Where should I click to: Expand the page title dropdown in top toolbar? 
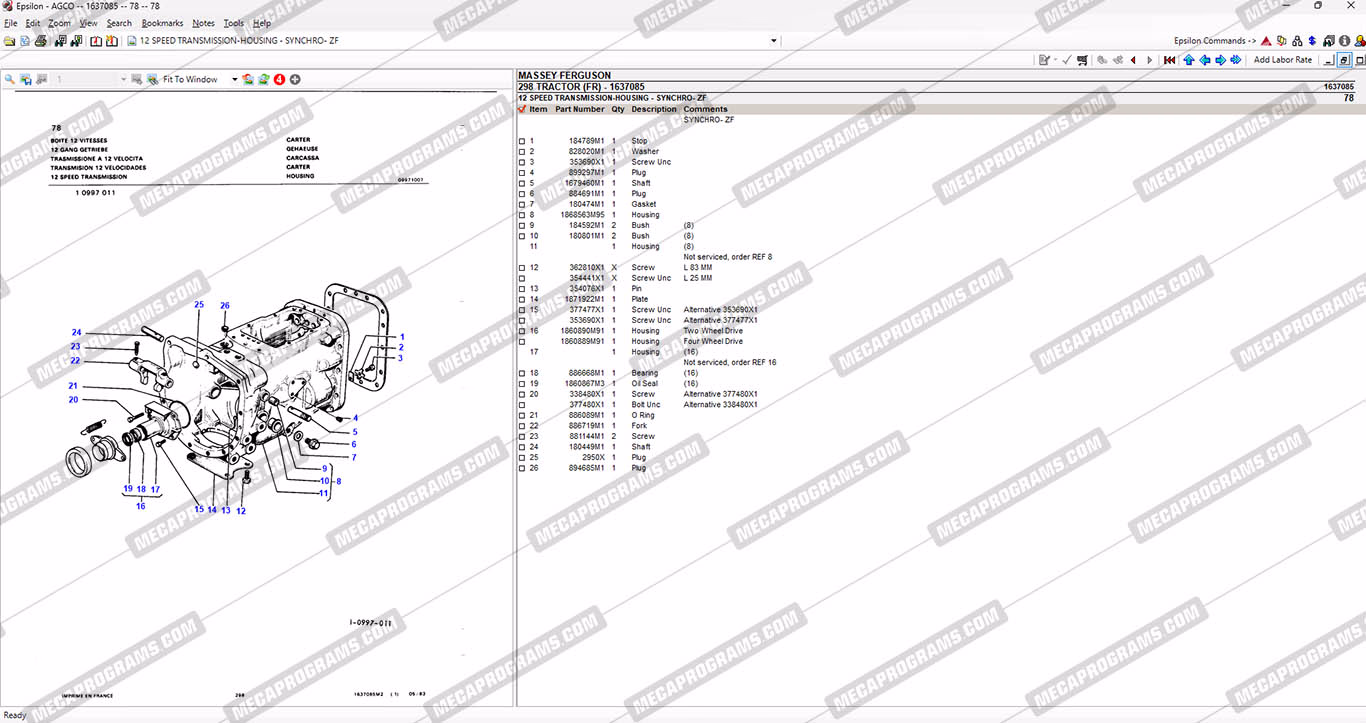[x=773, y=41]
